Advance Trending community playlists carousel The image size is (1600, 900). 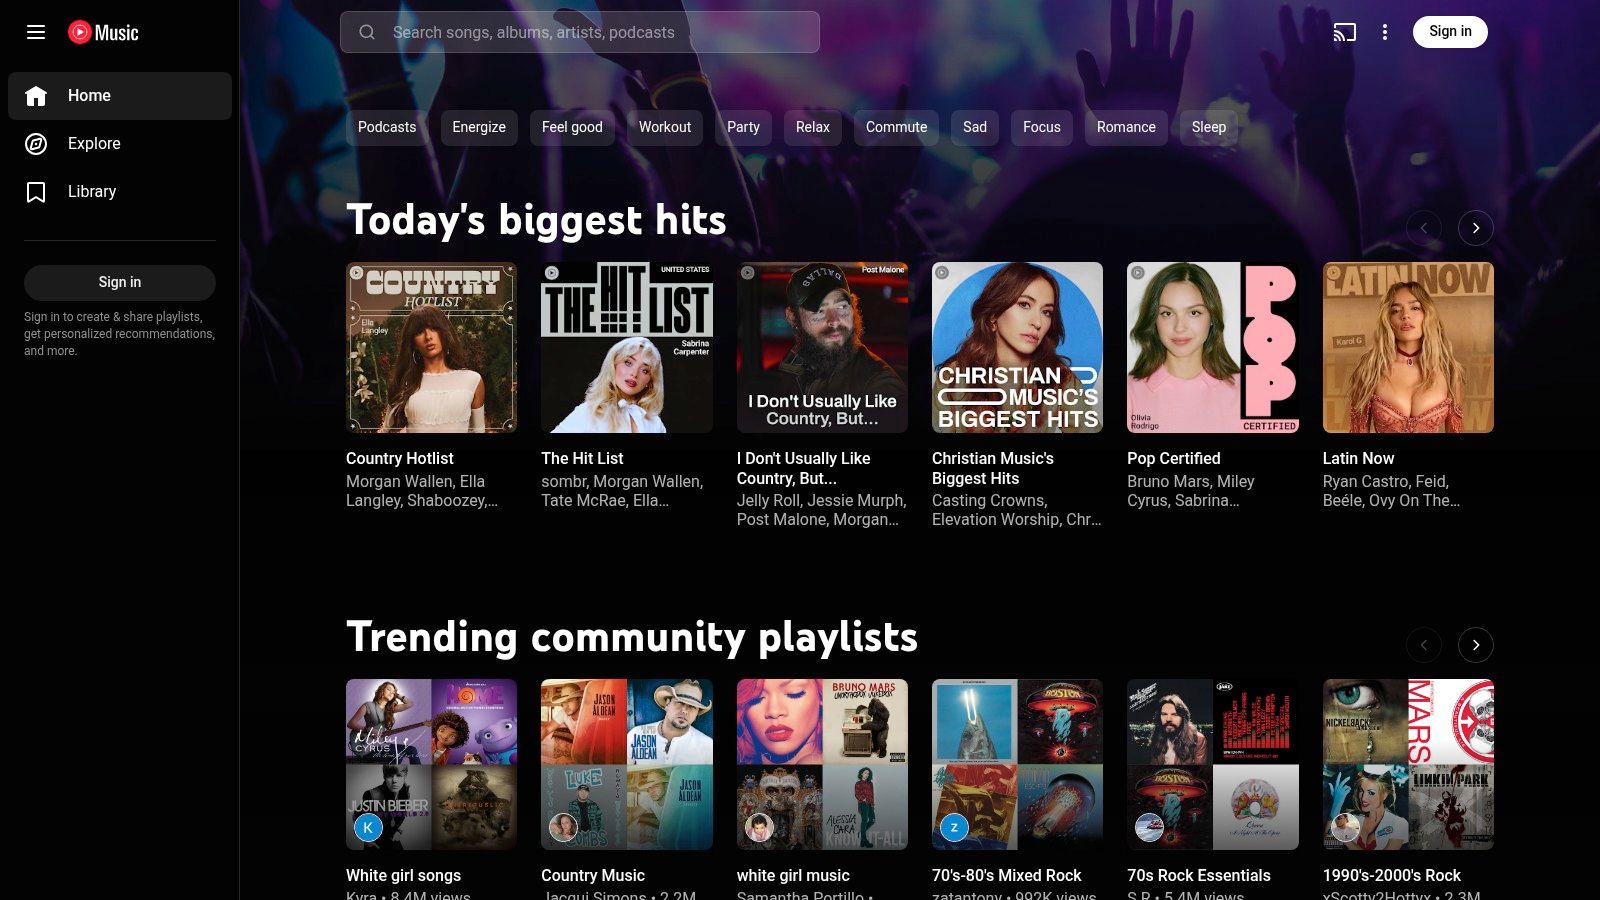[1475, 645]
